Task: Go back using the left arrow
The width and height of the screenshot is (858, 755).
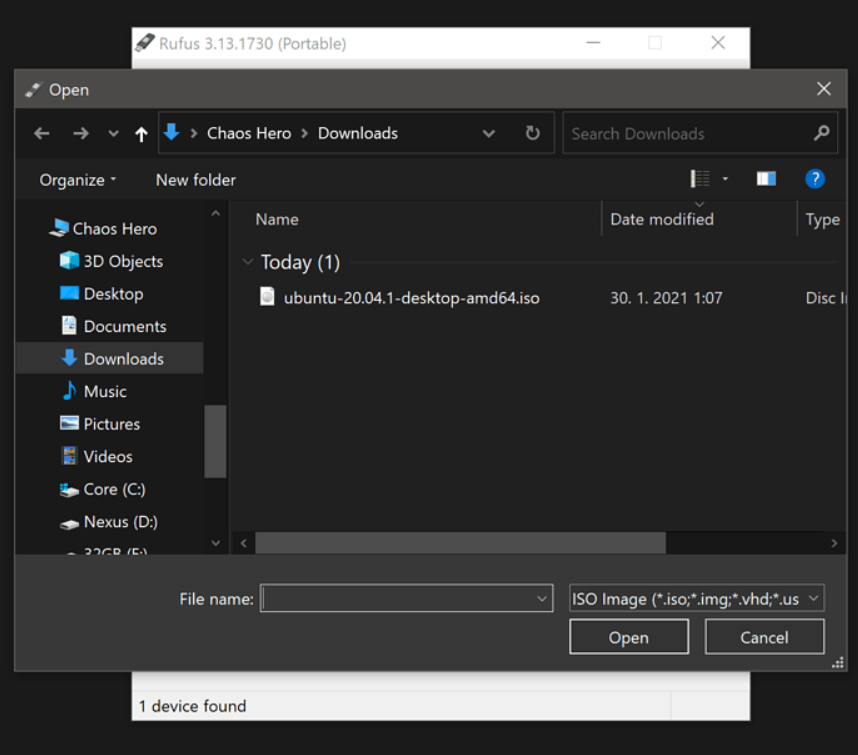Action: [x=42, y=133]
